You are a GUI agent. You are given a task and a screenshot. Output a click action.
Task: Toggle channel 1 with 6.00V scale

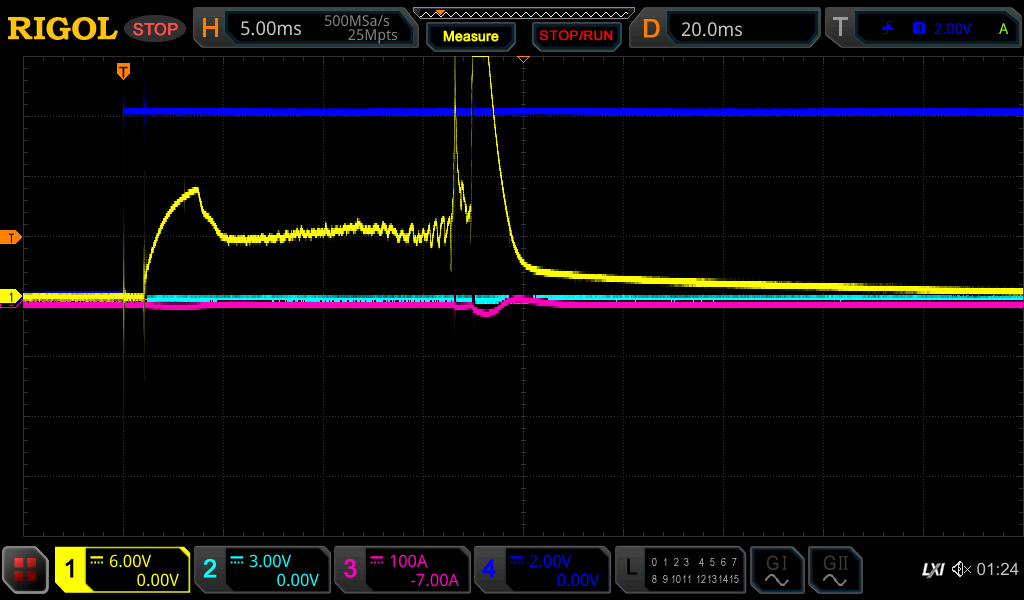[122, 570]
